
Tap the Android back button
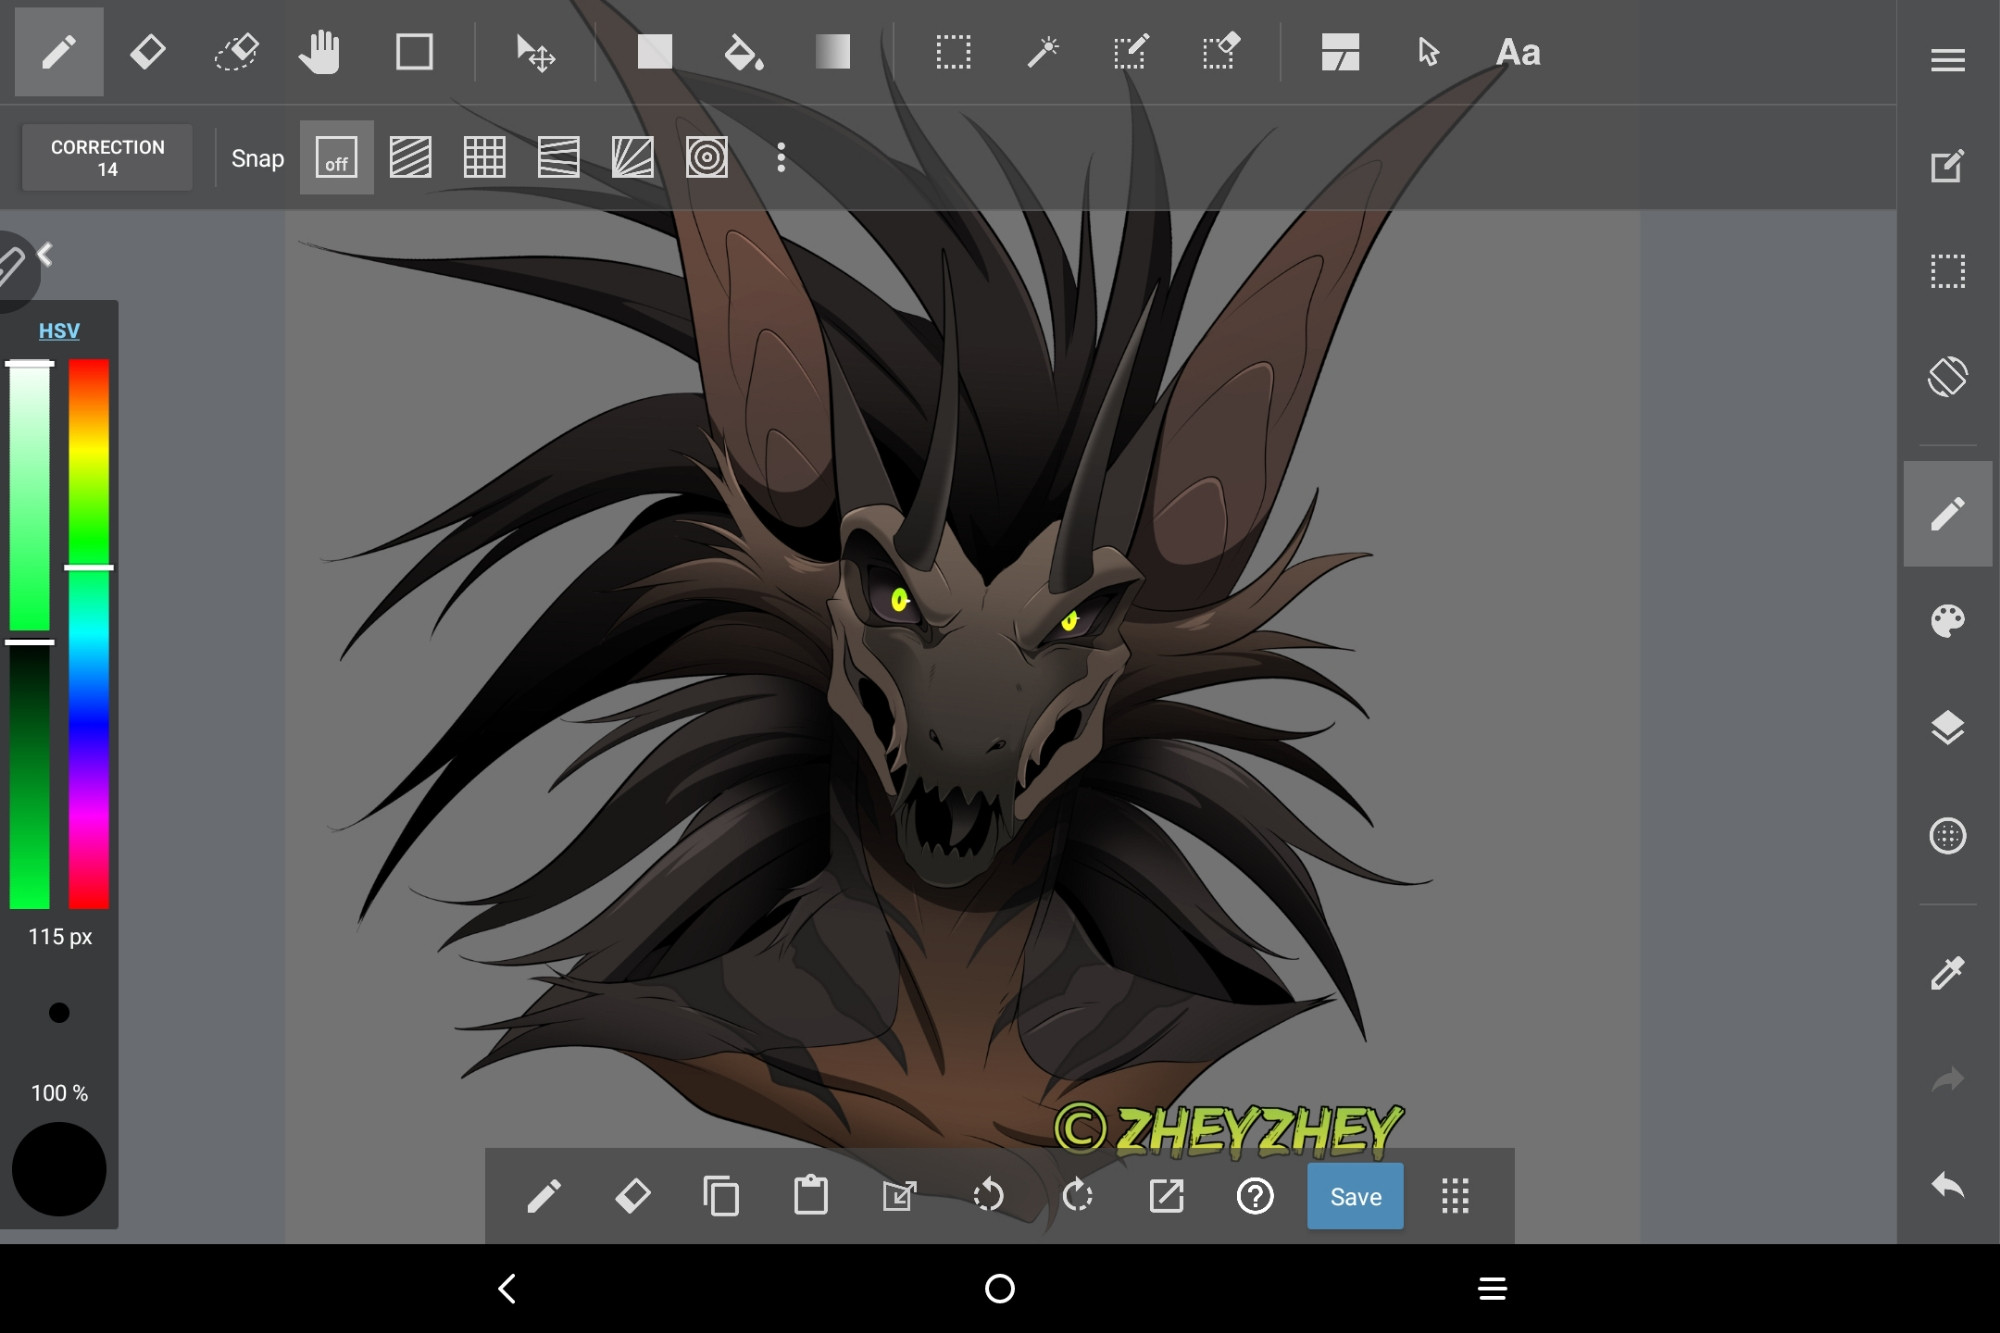click(x=507, y=1288)
